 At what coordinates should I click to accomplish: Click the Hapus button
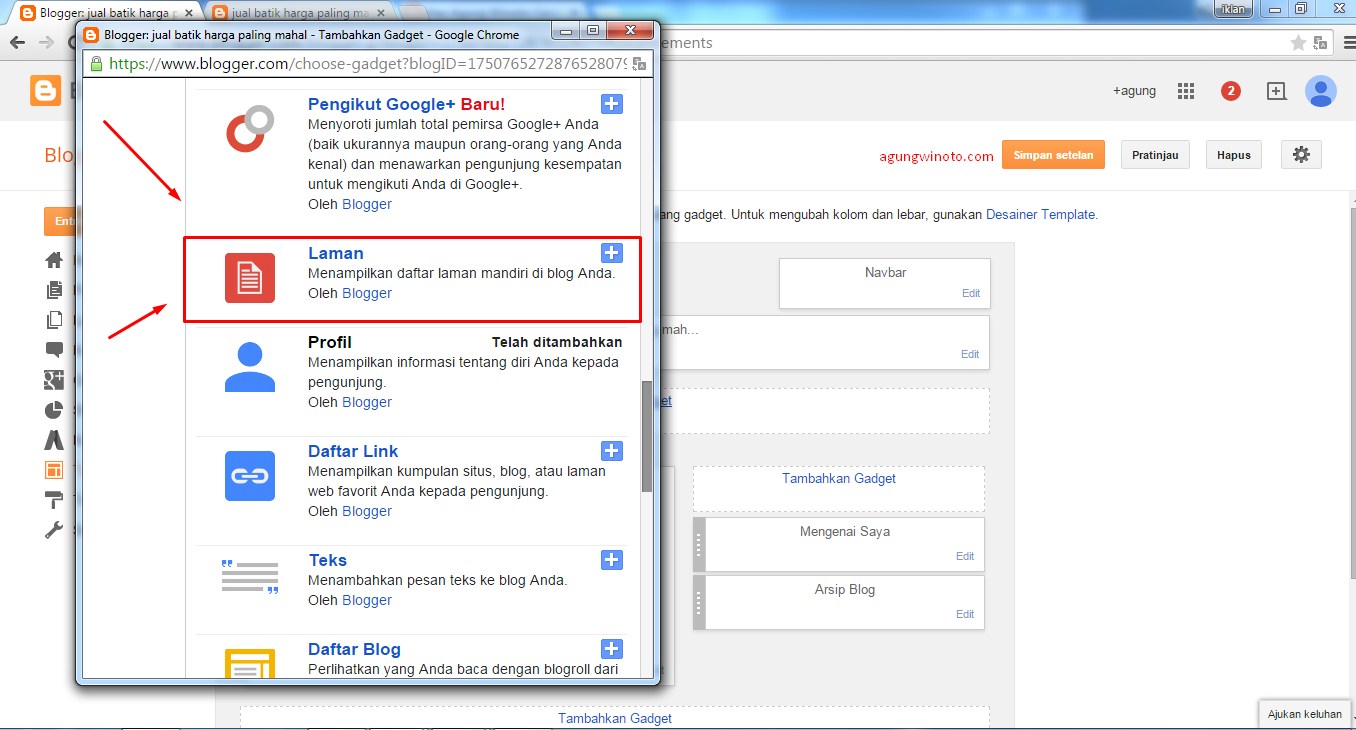1234,155
